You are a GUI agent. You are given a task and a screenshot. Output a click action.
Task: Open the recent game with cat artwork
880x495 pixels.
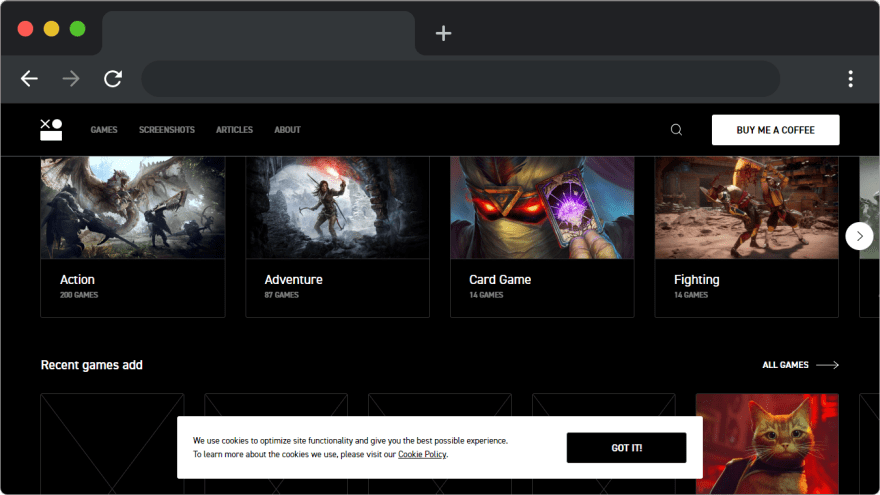pos(767,444)
